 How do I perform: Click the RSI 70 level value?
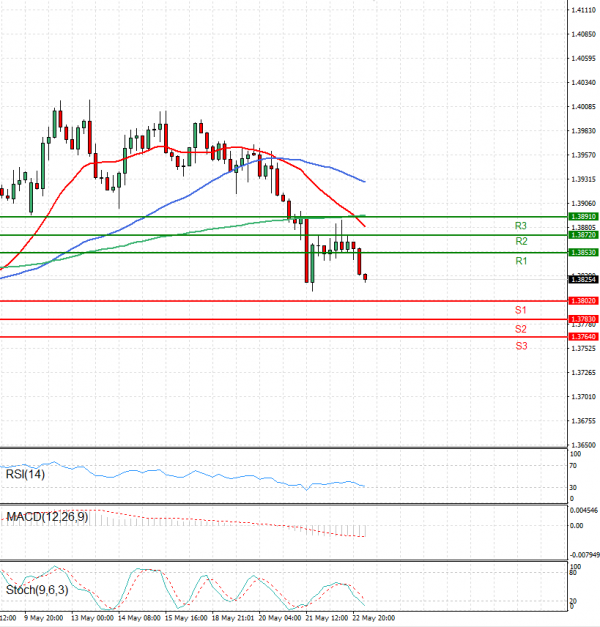pos(573,466)
